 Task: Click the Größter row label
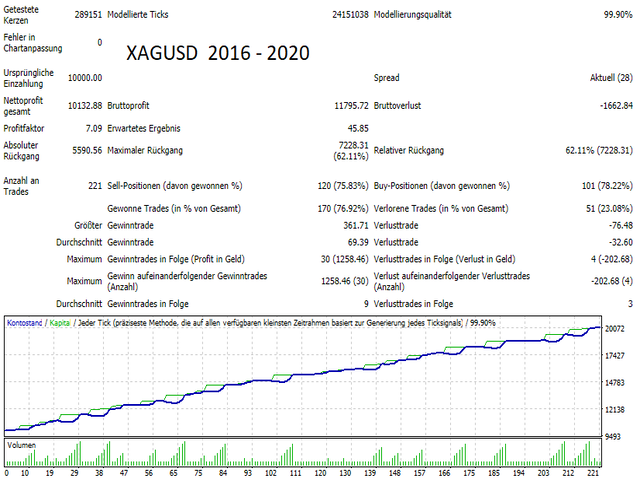tap(88, 226)
